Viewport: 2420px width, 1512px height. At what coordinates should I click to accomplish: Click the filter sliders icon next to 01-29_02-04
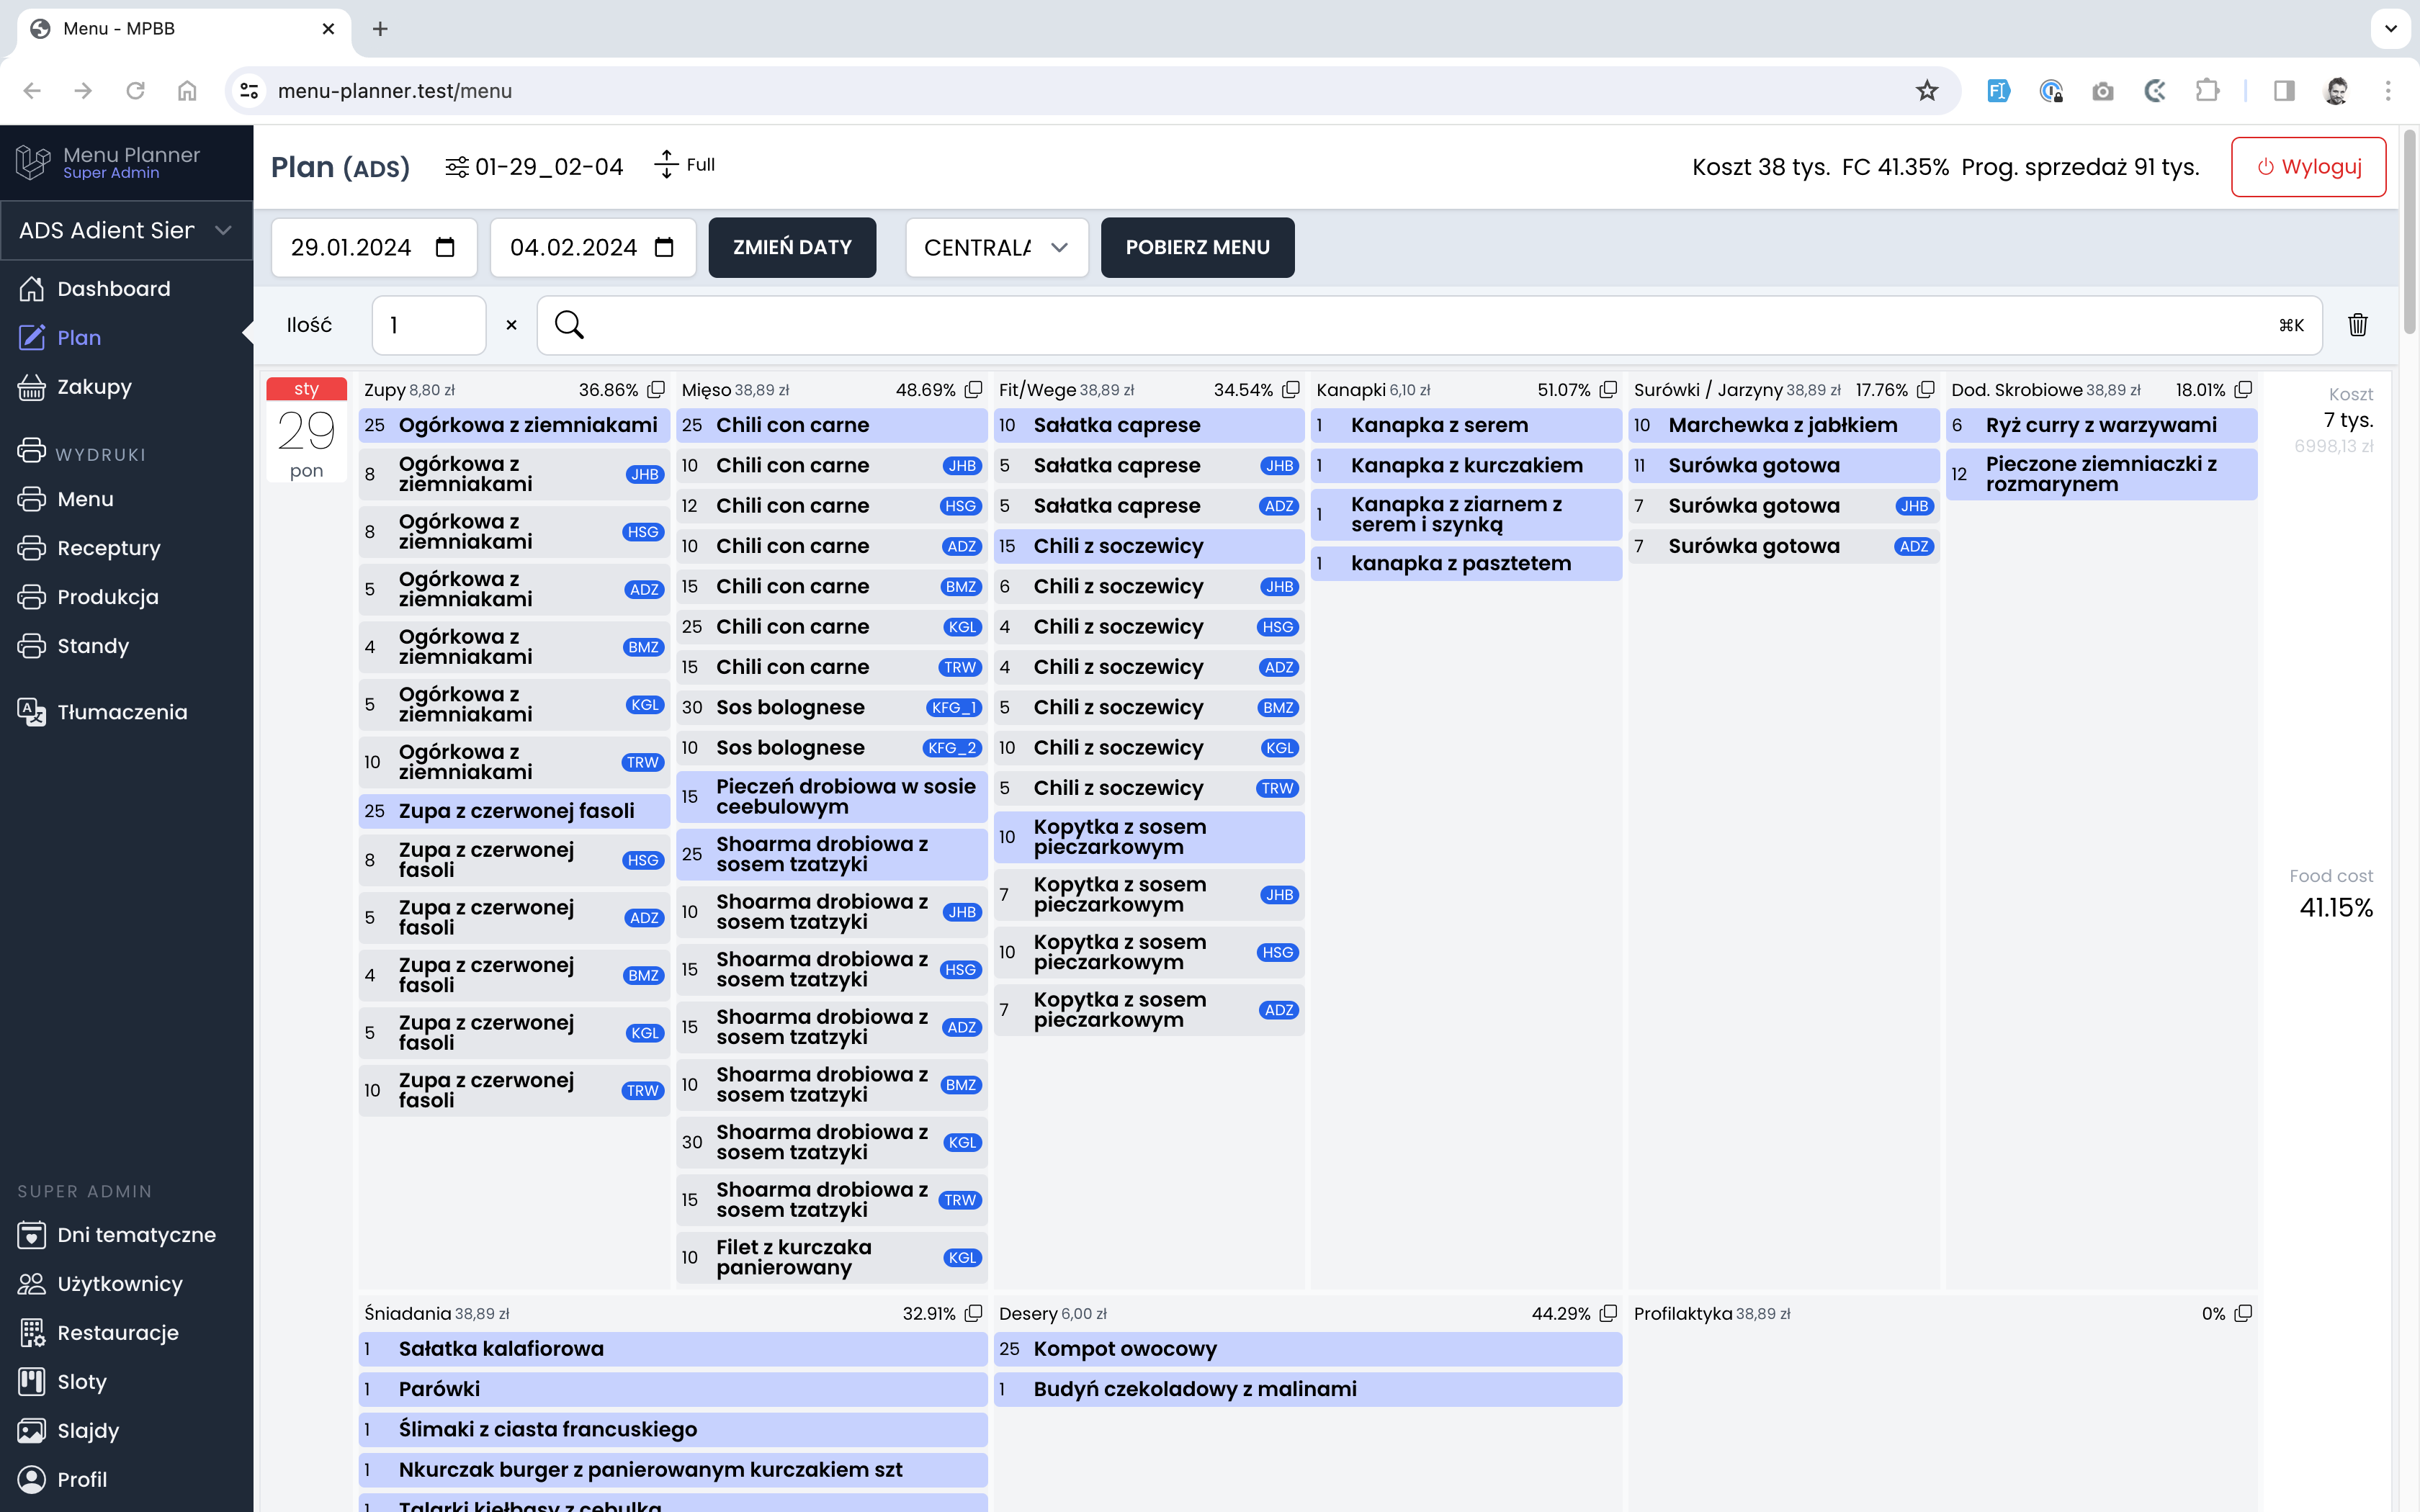(456, 166)
